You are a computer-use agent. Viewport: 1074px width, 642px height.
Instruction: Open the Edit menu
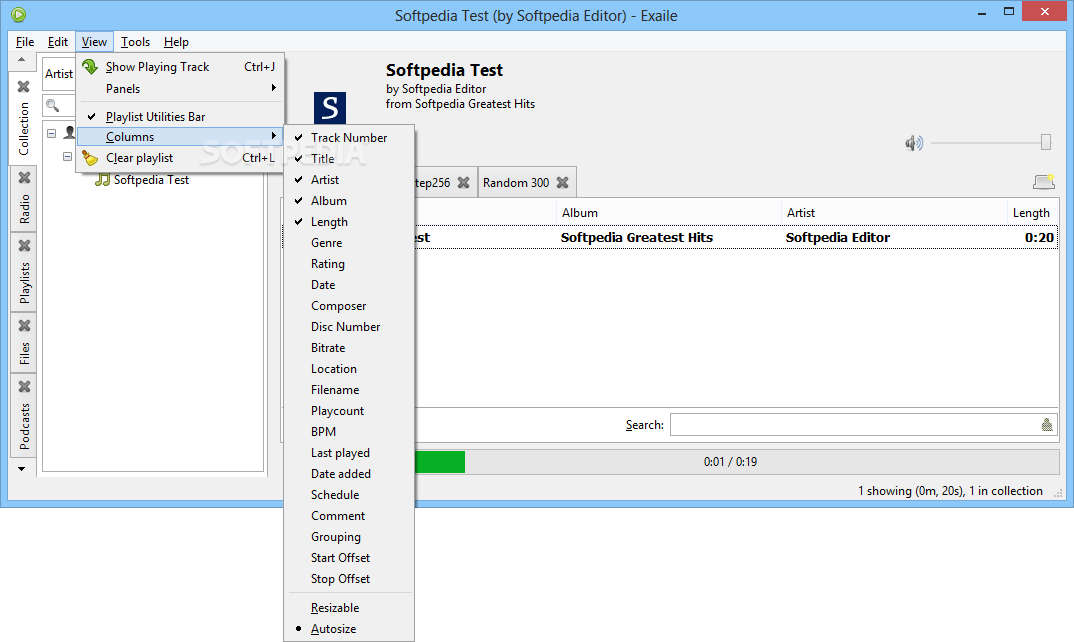(x=58, y=42)
